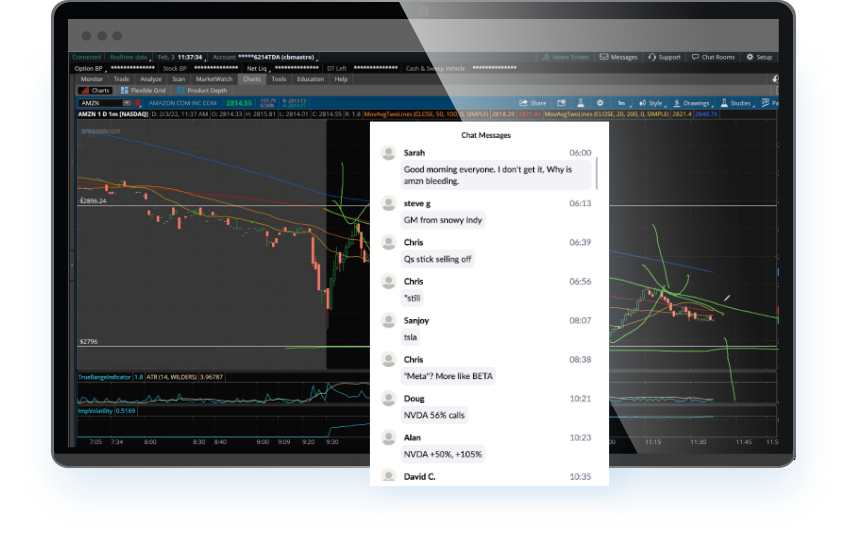The image size is (856, 549).
Task: Click the $2796 price level label
Action: tap(88, 341)
